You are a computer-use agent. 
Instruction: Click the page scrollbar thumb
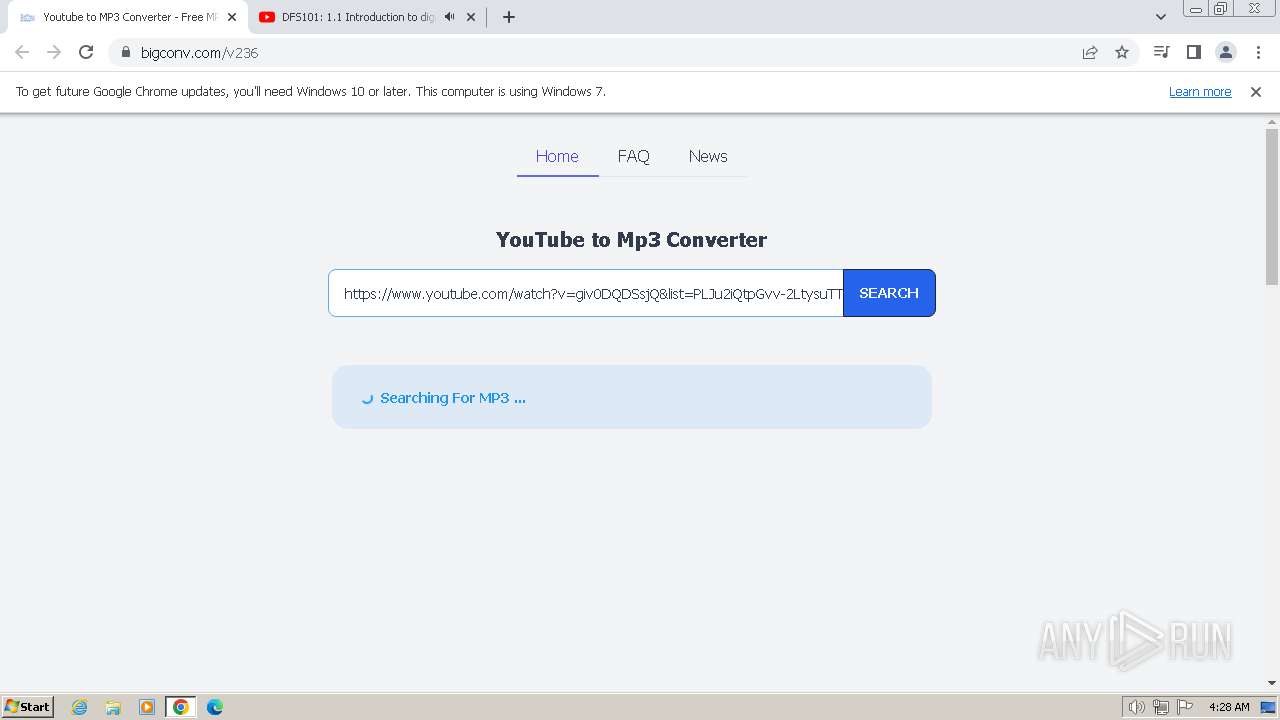(1272, 207)
